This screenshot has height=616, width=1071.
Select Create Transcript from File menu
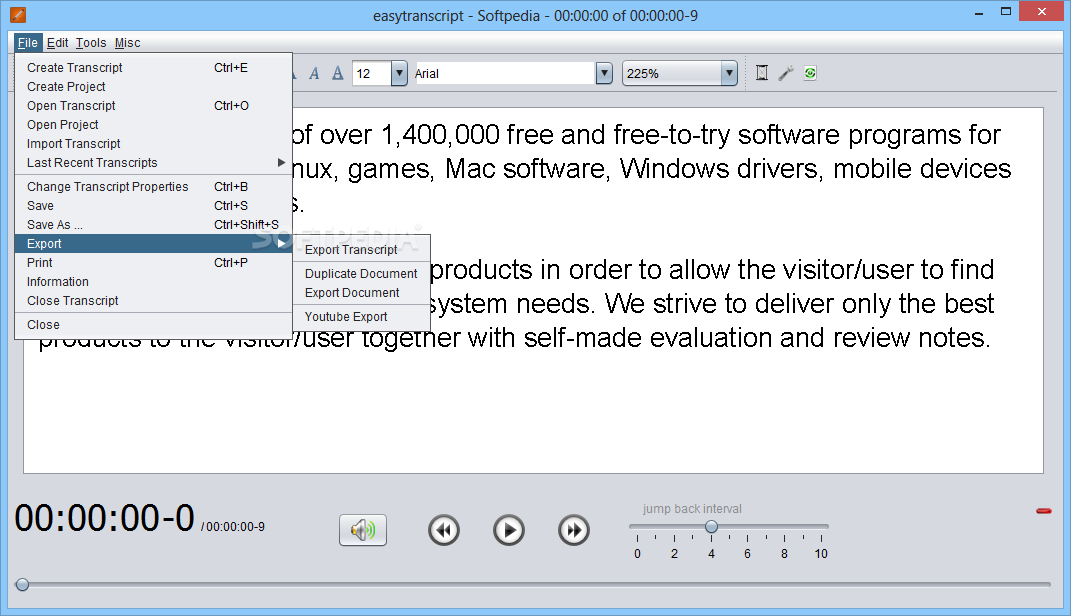pos(153,68)
